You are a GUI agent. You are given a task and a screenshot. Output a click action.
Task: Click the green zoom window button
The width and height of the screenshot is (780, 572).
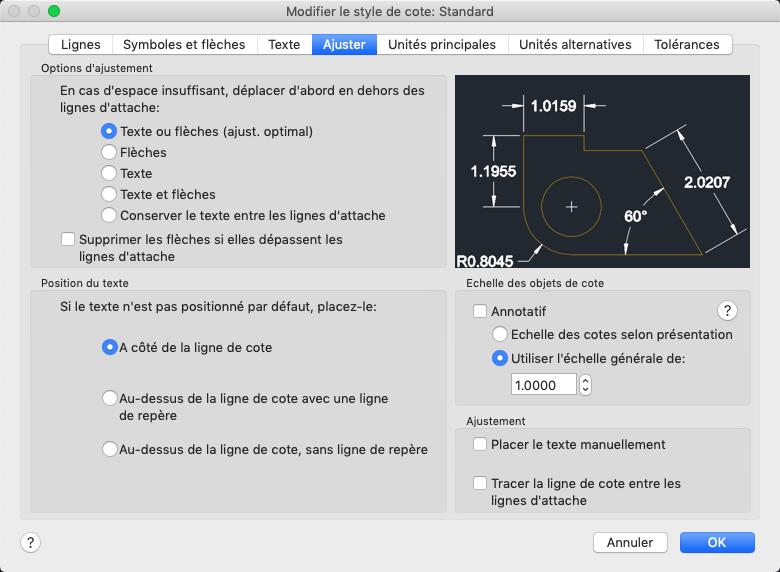pos(54,11)
